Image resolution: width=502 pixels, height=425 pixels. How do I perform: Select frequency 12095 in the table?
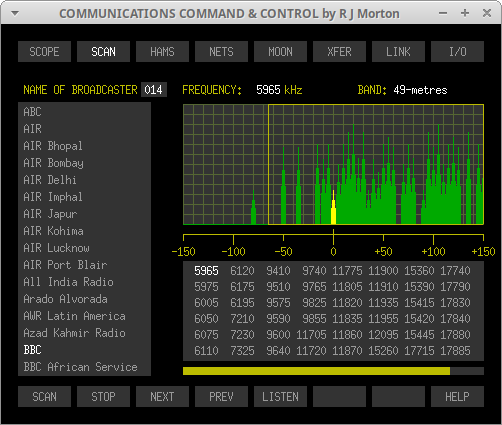(383, 335)
